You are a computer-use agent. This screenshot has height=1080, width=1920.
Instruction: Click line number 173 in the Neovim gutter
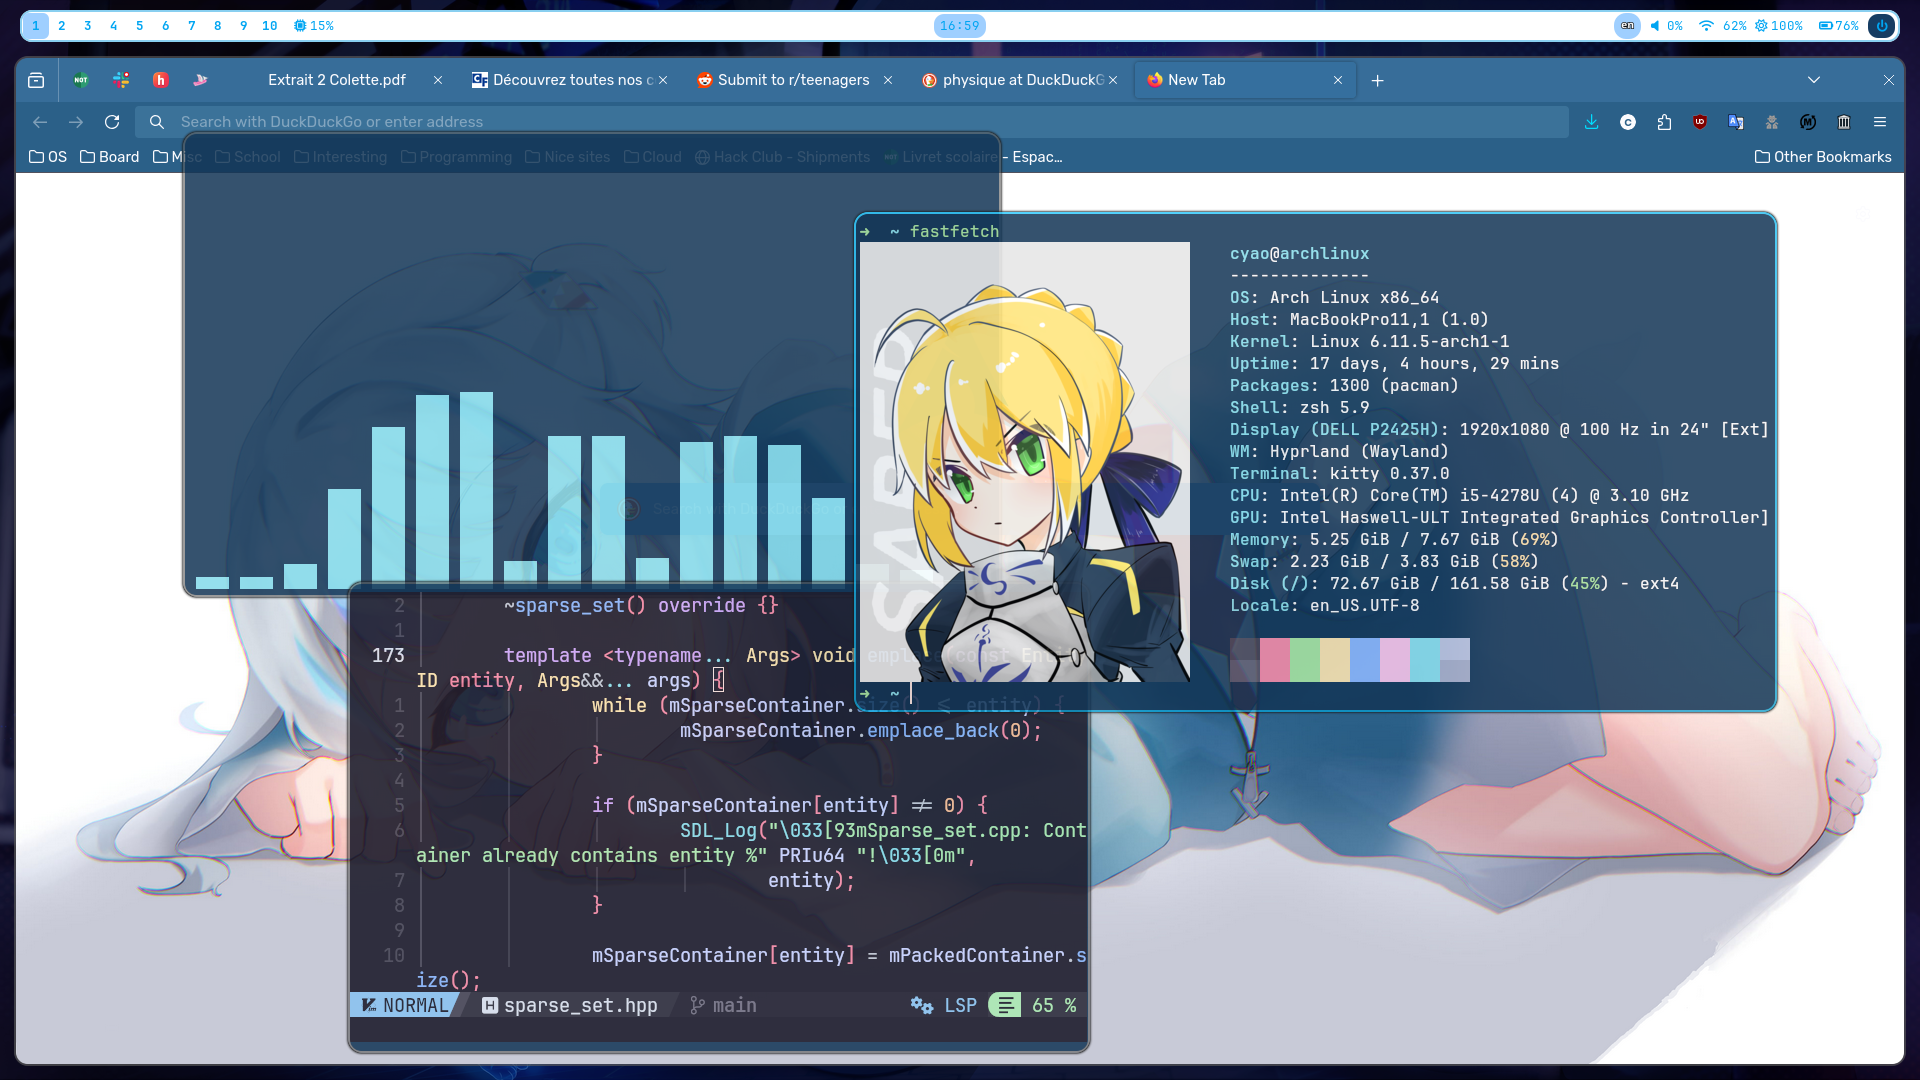[388, 655]
